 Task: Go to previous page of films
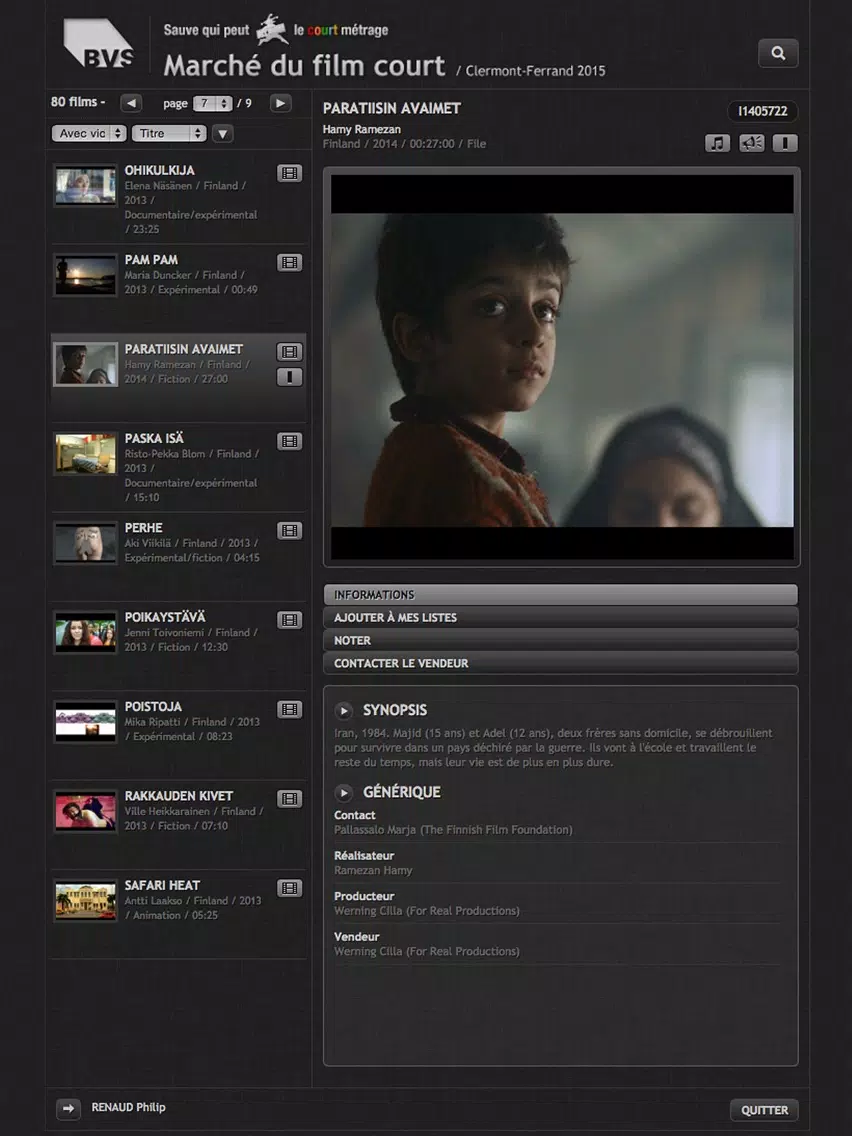coord(130,103)
